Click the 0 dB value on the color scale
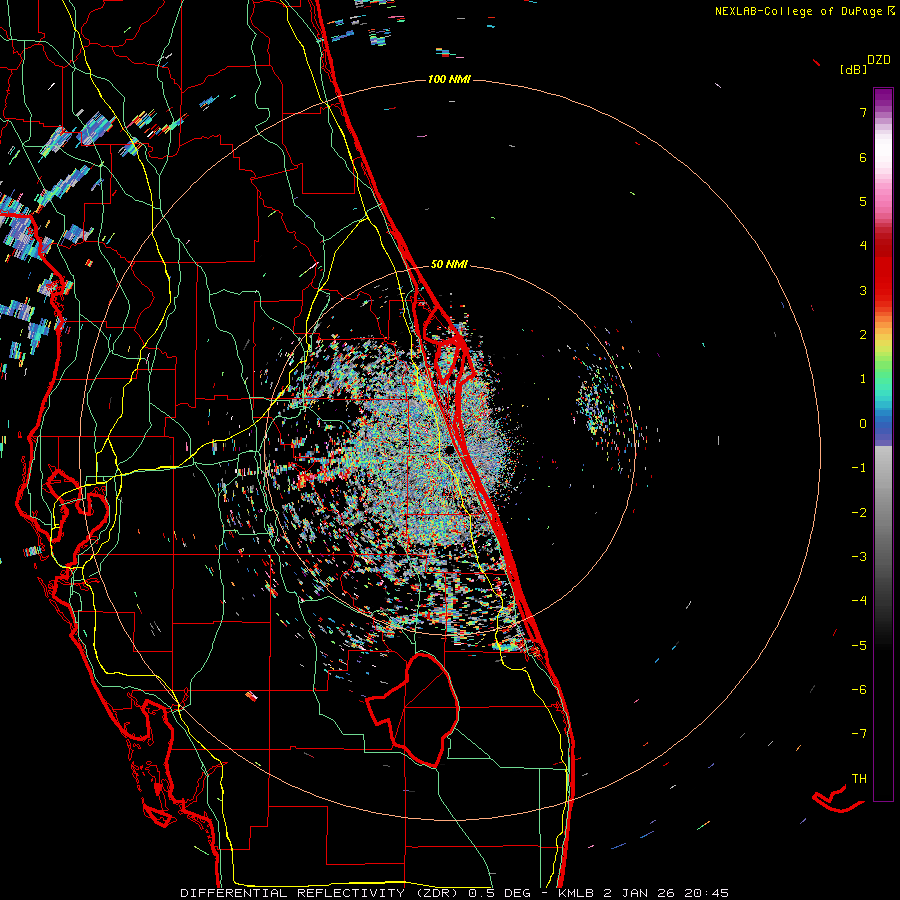Viewport: 900px width, 900px height. click(x=863, y=424)
